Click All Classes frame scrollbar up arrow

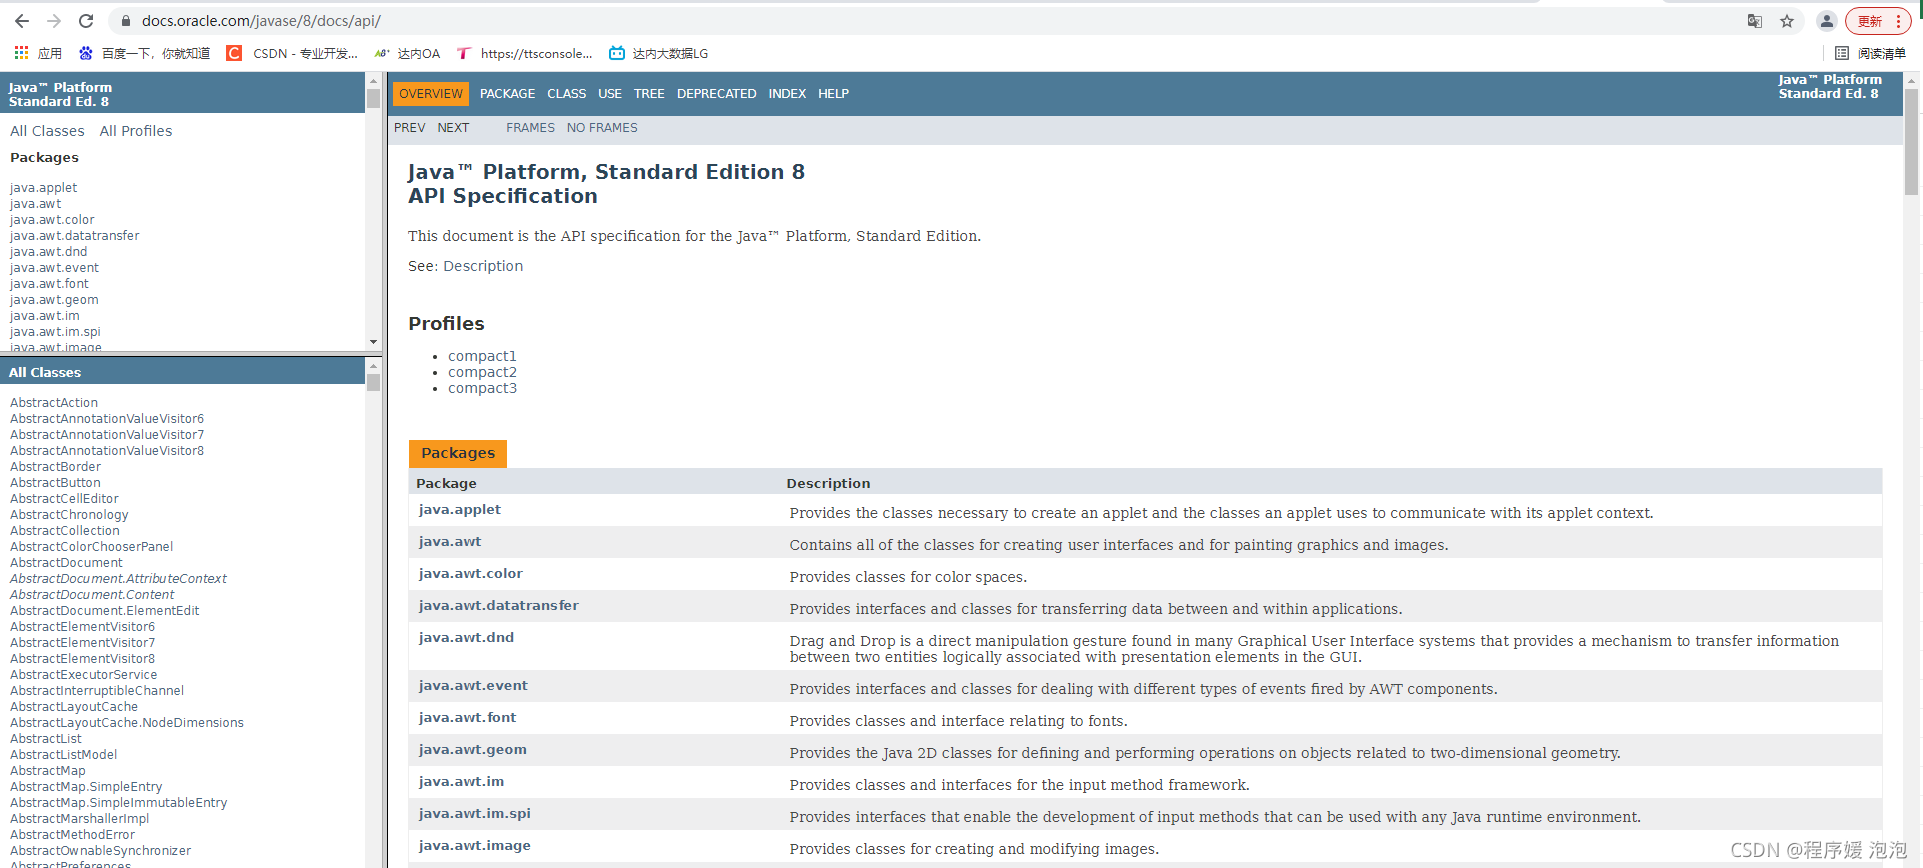point(373,366)
